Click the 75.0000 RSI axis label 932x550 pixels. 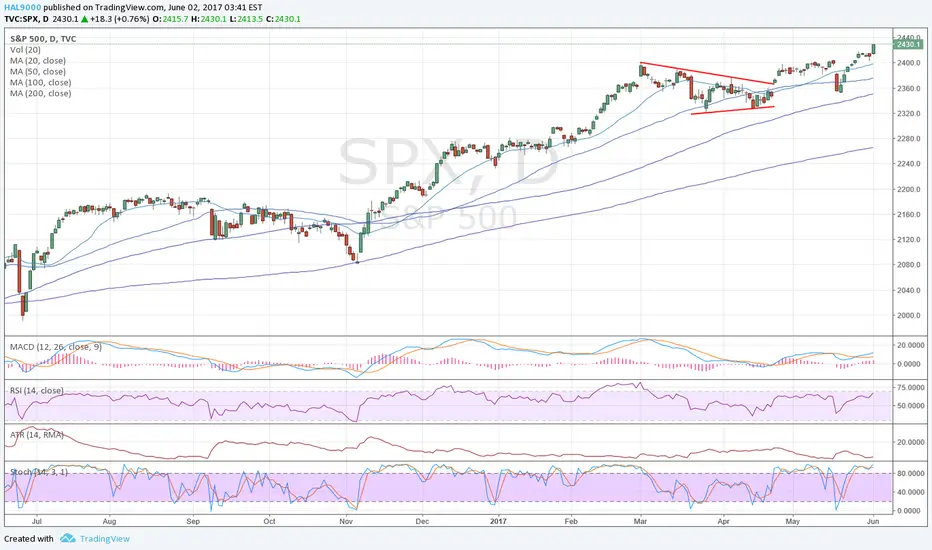[910, 388]
